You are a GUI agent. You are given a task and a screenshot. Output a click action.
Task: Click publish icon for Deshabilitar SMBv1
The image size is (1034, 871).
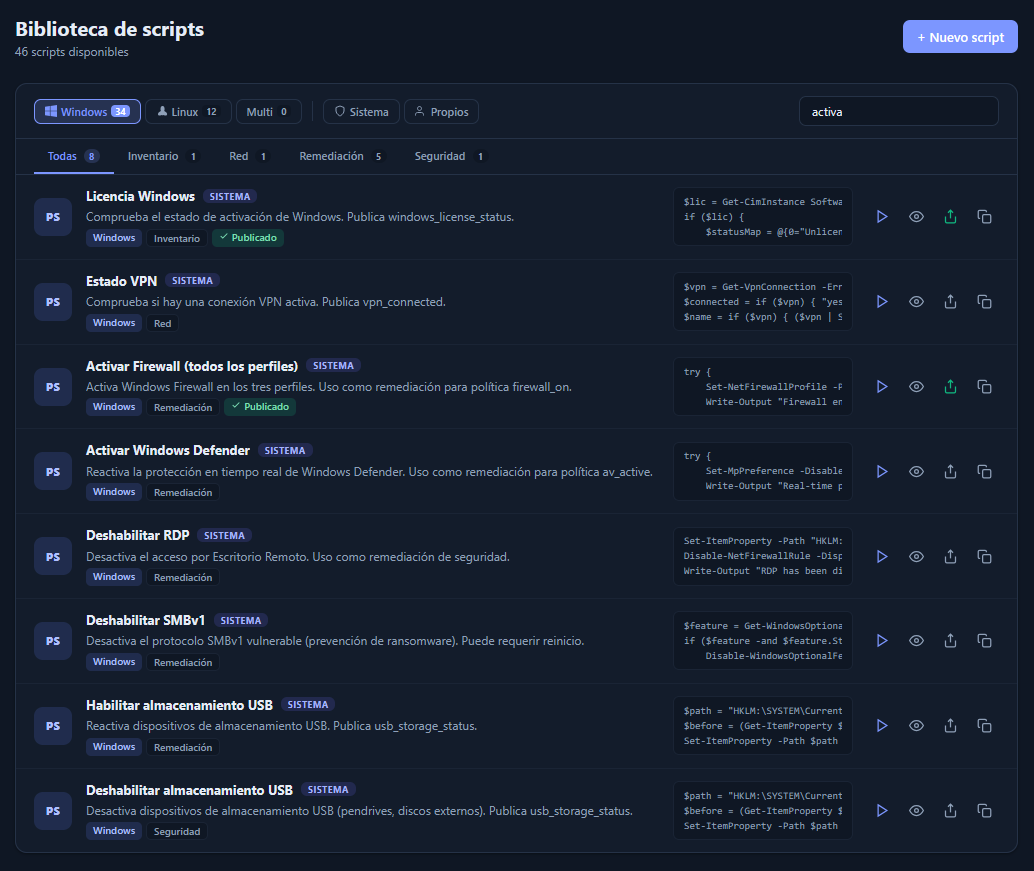pyautogui.click(x=950, y=640)
